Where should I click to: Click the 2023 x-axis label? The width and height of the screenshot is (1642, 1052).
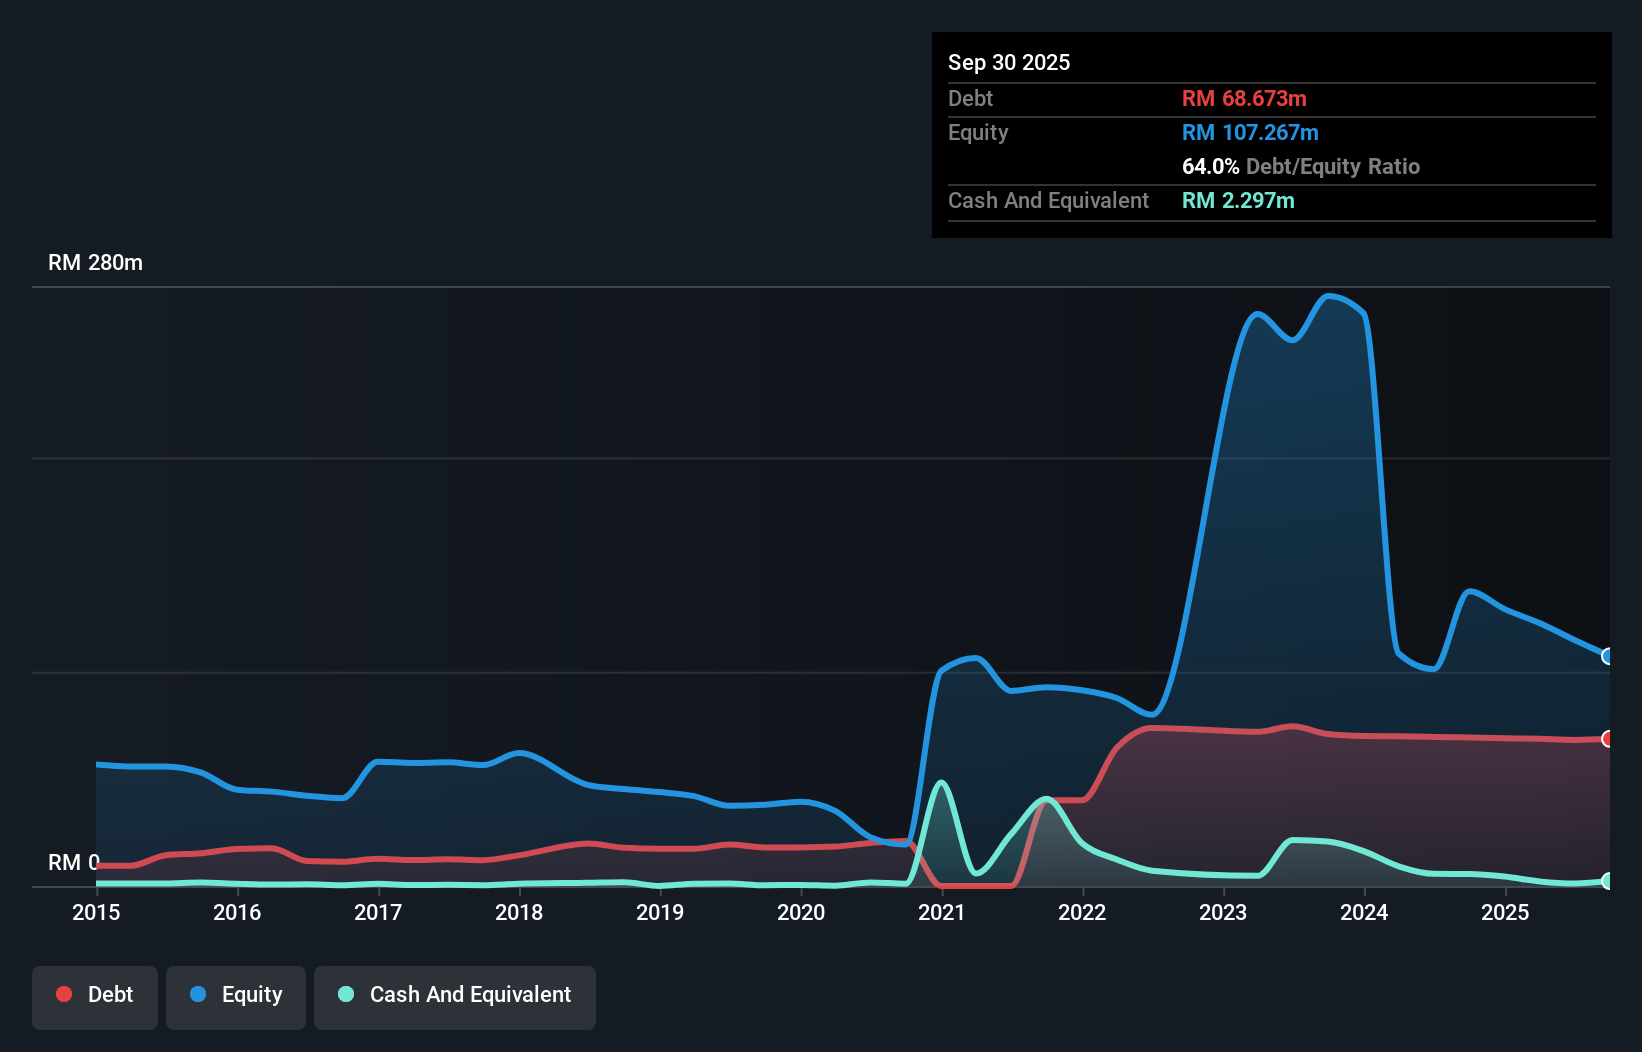click(1223, 912)
